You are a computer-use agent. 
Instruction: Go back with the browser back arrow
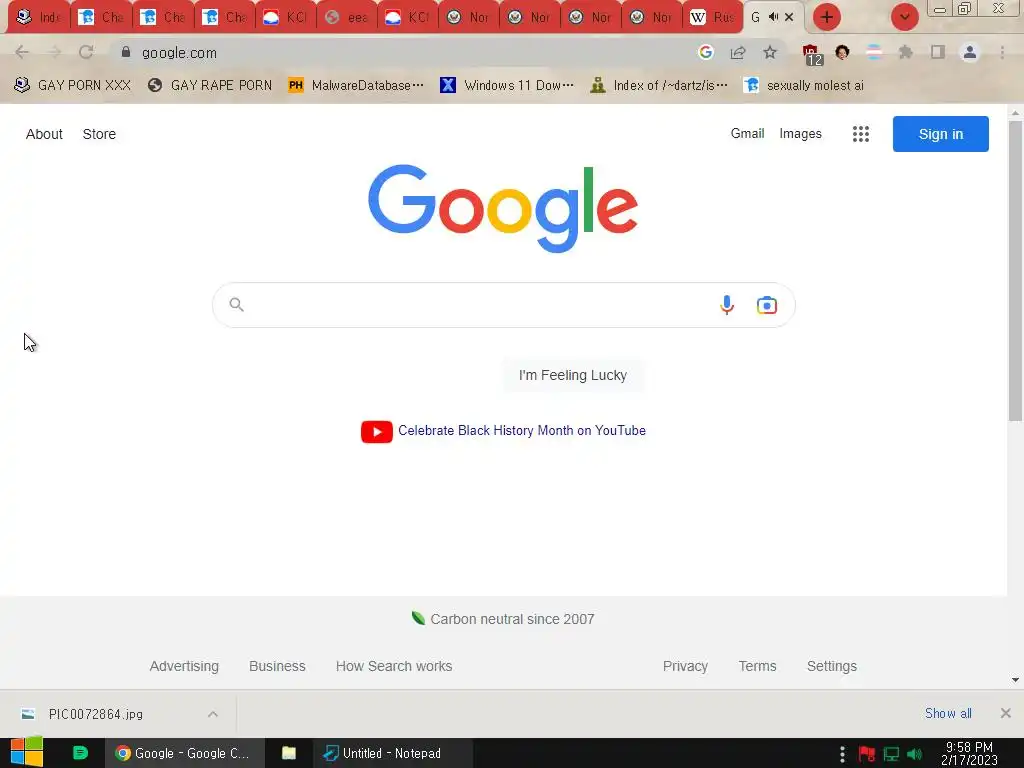22,53
